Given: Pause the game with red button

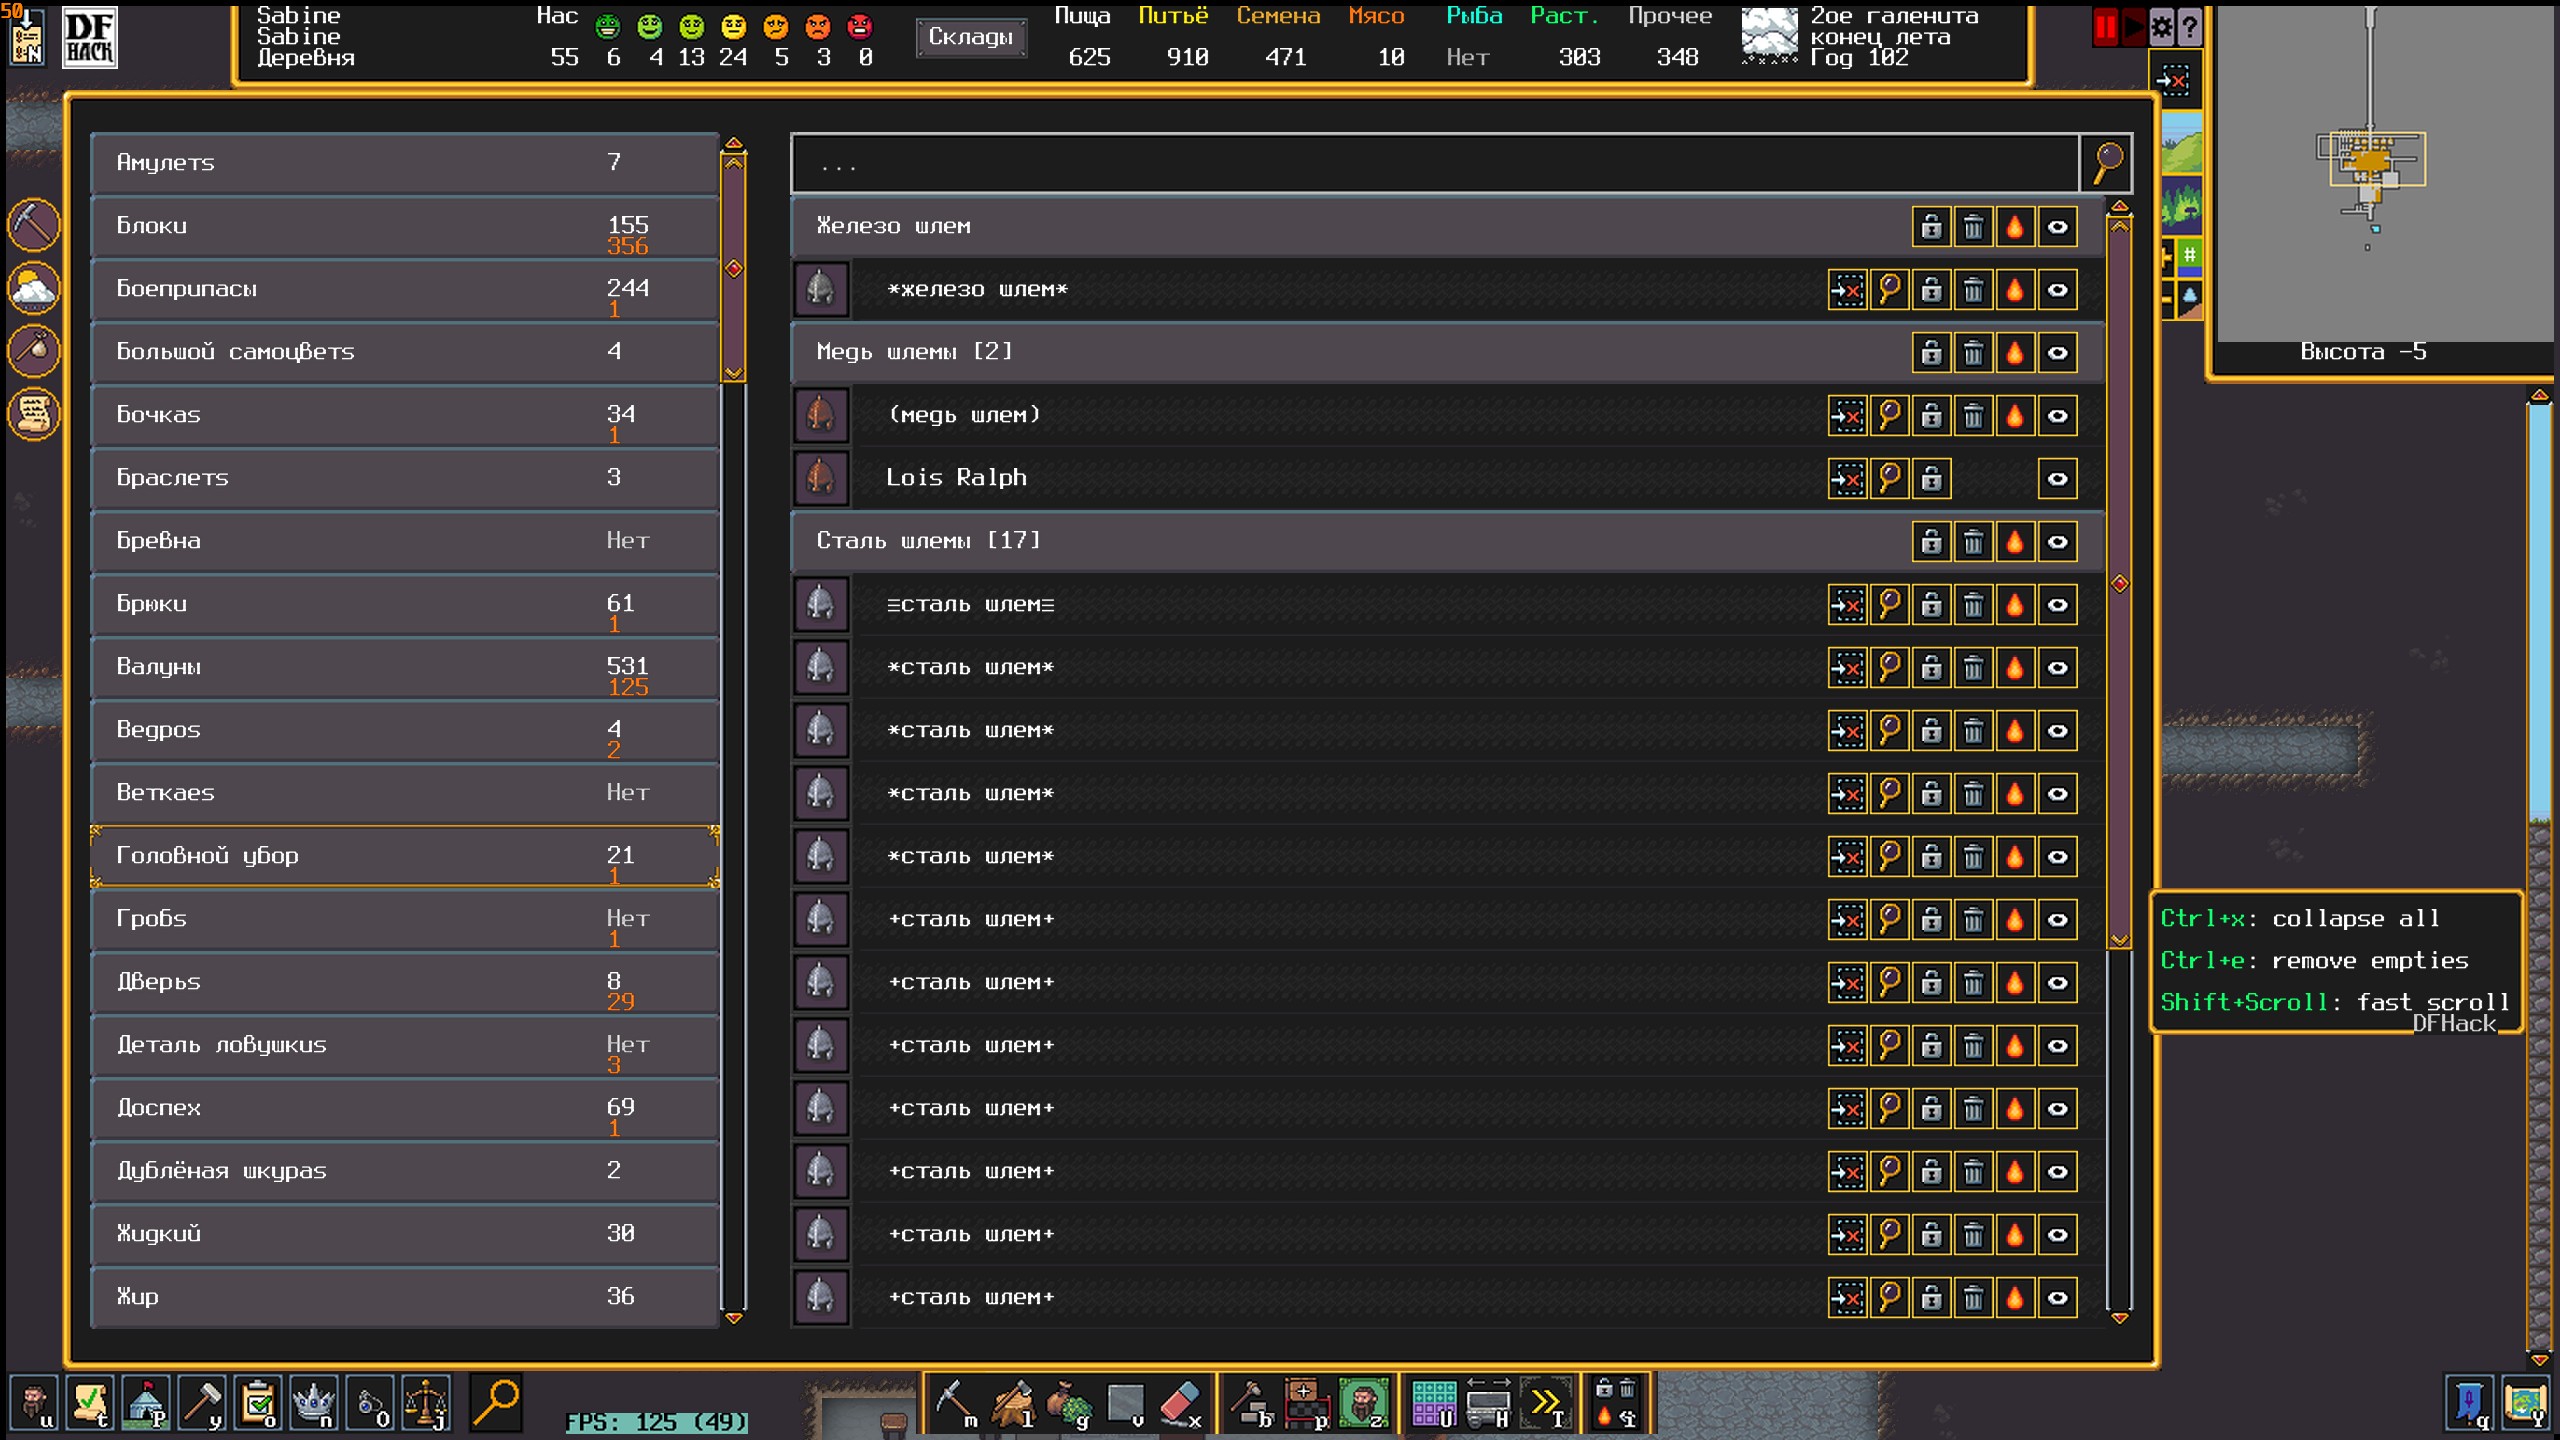Looking at the screenshot, I should [x=2105, y=27].
